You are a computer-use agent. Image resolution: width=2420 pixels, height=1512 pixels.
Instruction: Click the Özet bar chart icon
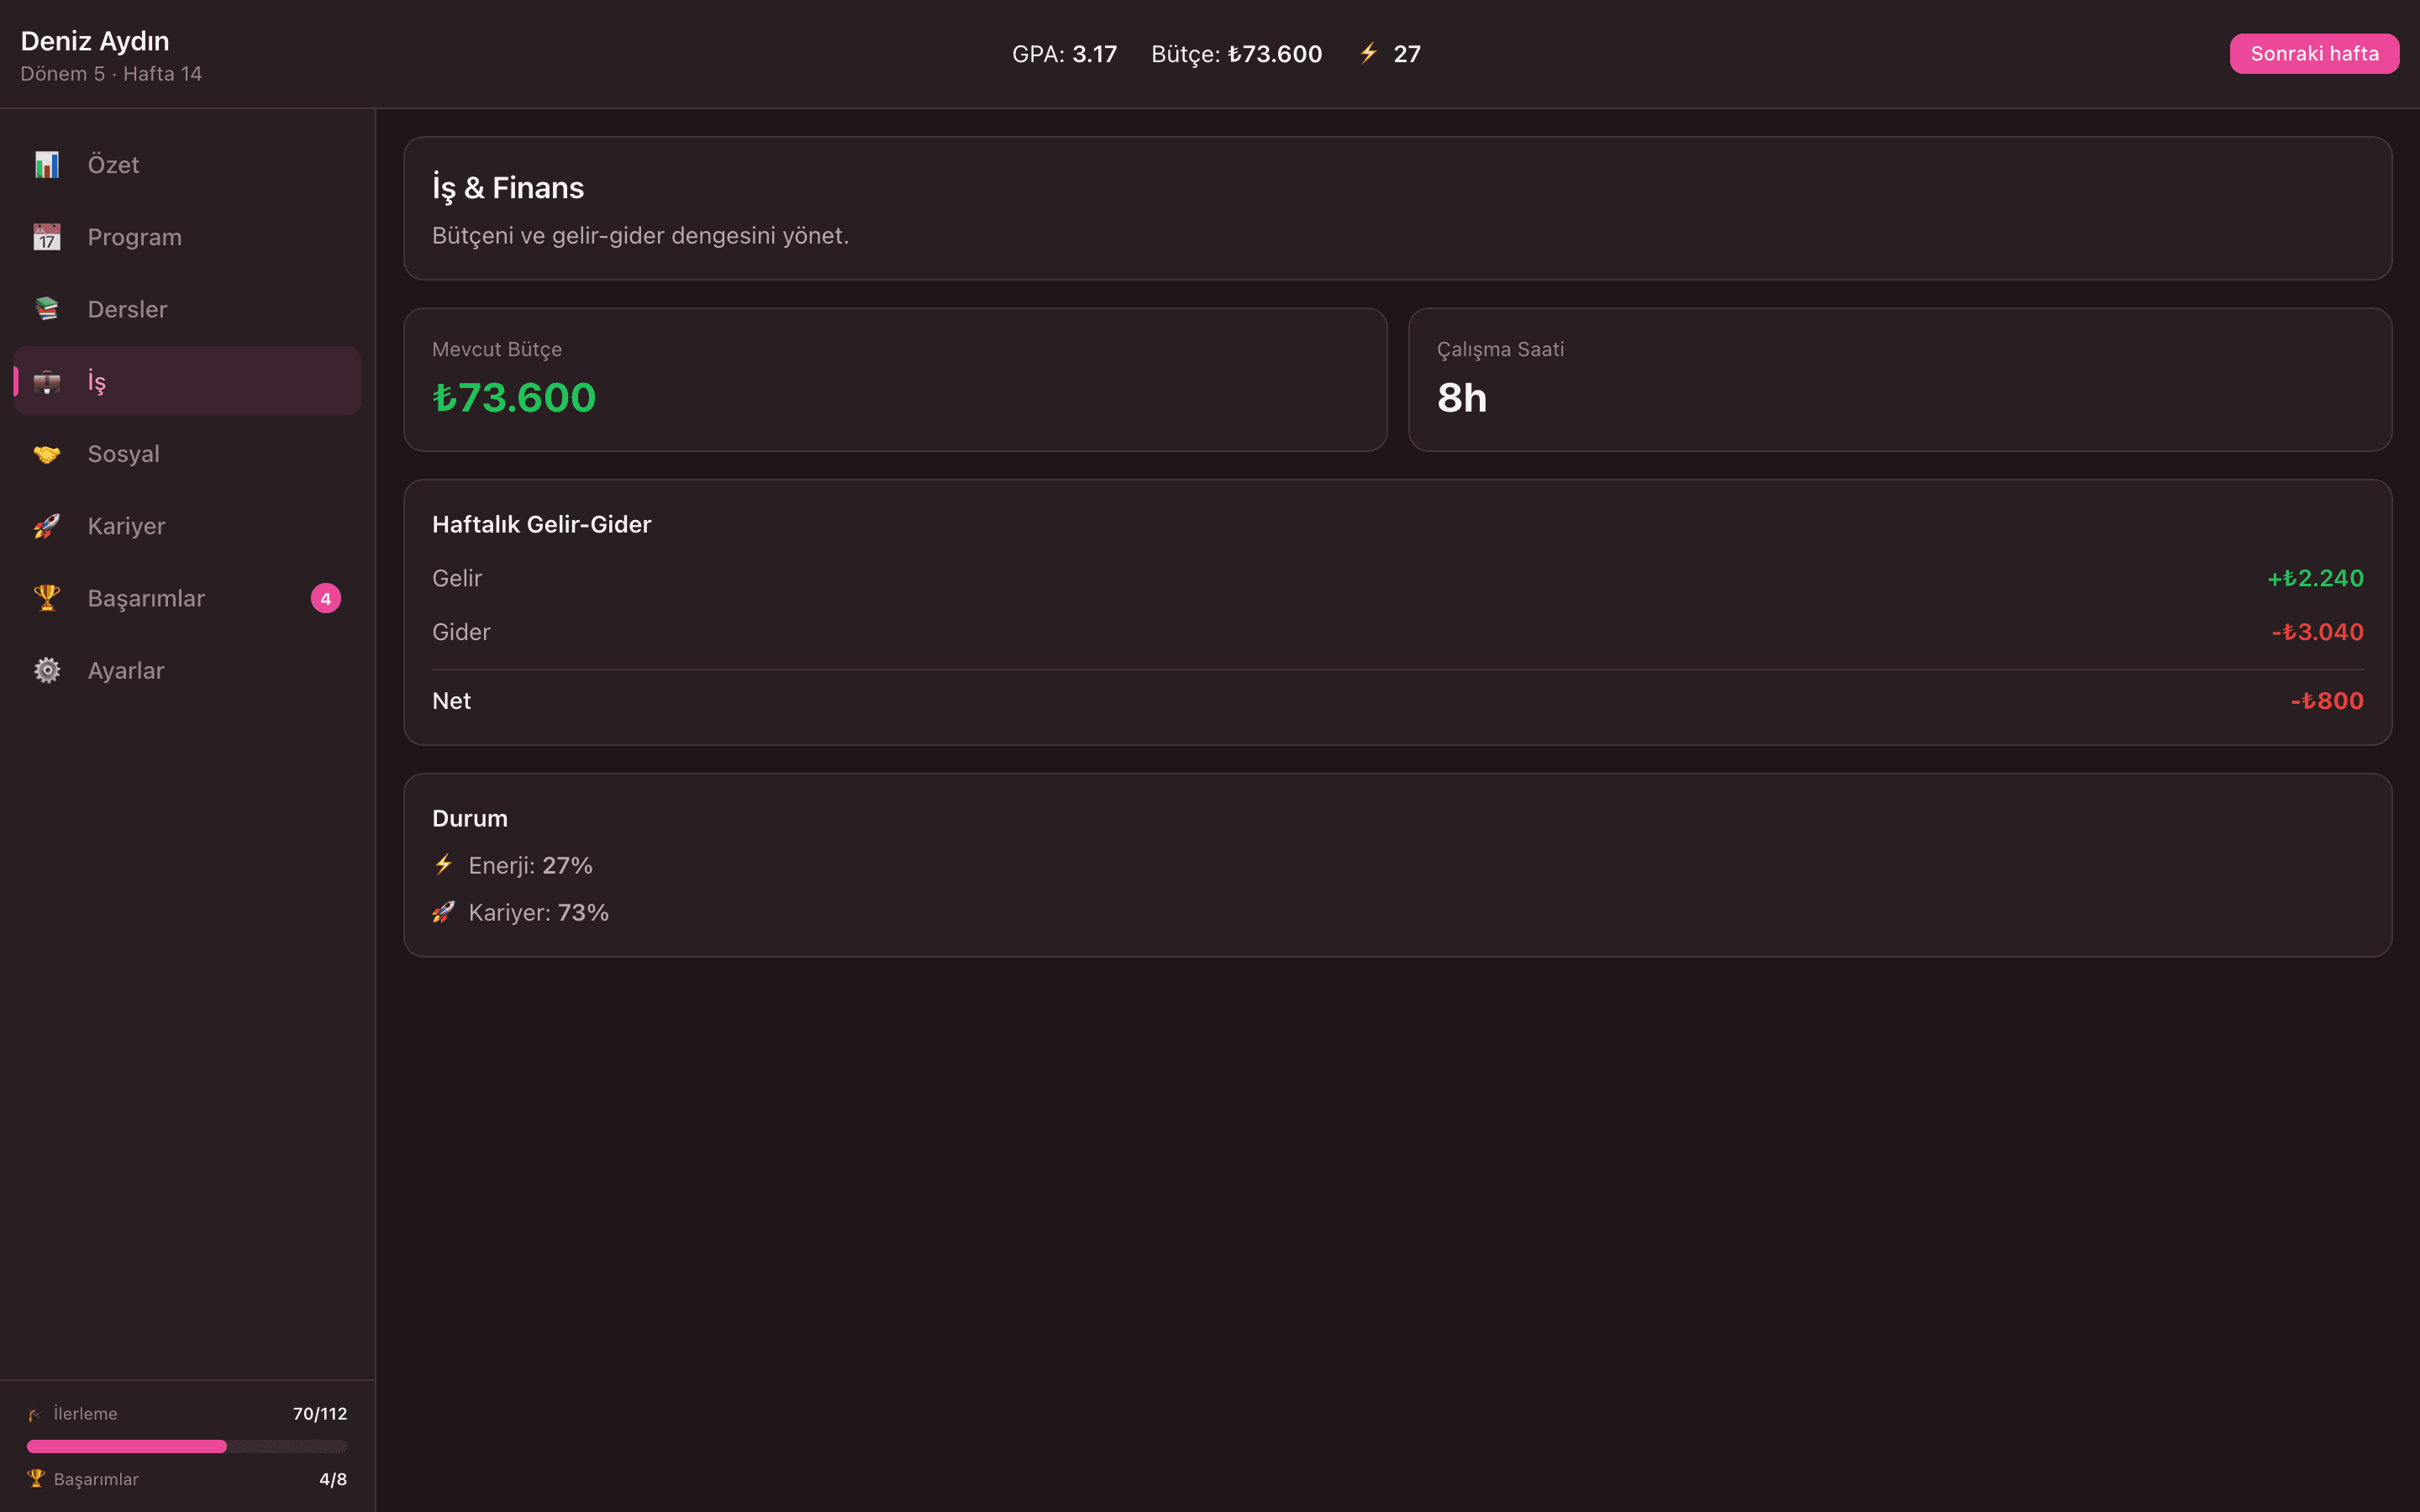[47, 165]
